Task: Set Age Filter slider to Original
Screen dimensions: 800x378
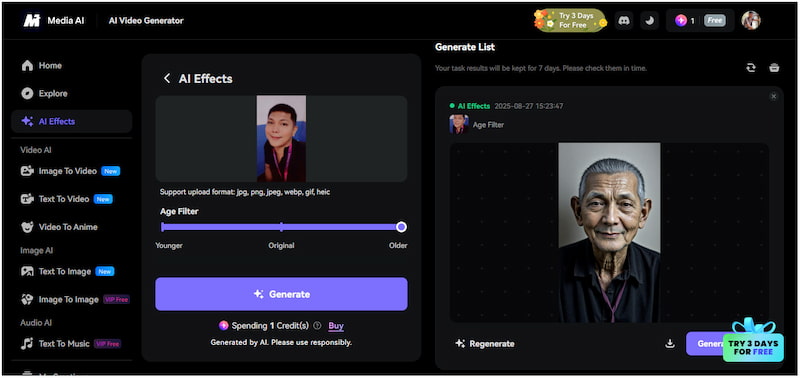Action: 281,227
